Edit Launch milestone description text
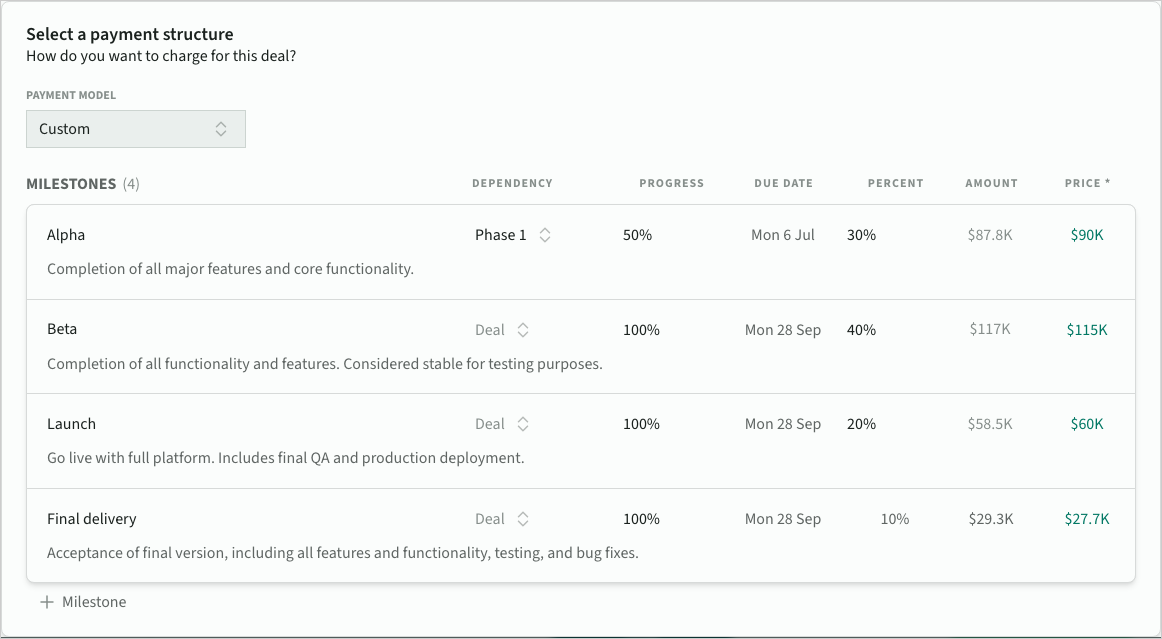The height and width of the screenshot is (639, 1162). coord(285,458)
